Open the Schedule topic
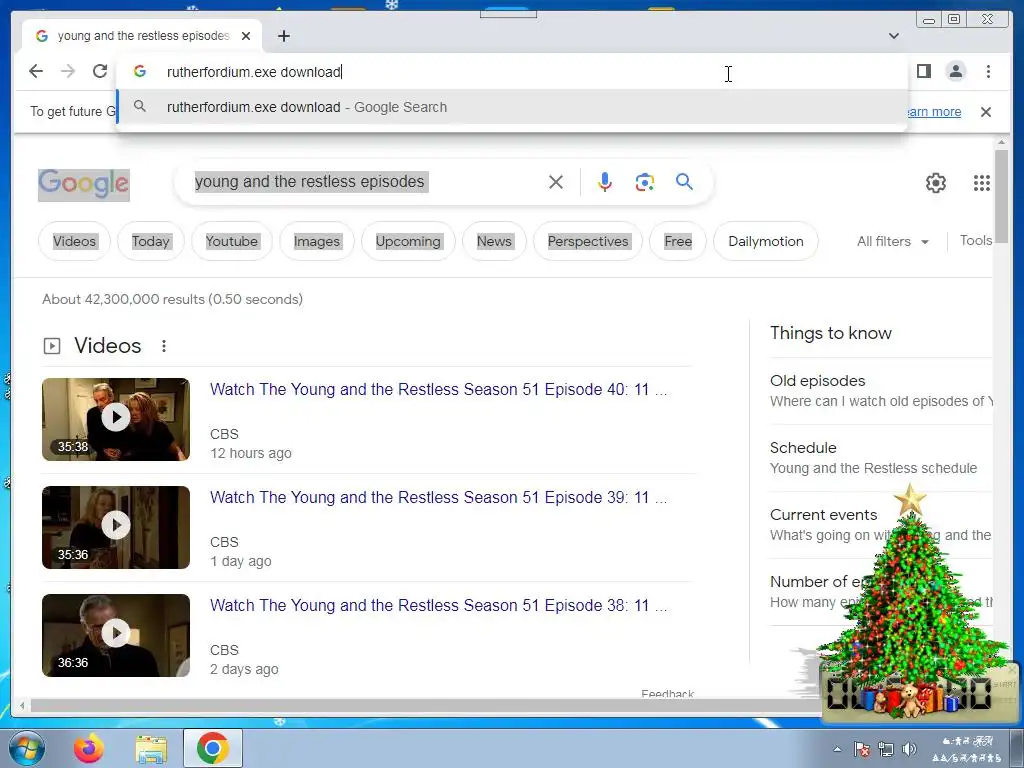This screenshot has height=768, width=1024. tap(881, 457)
